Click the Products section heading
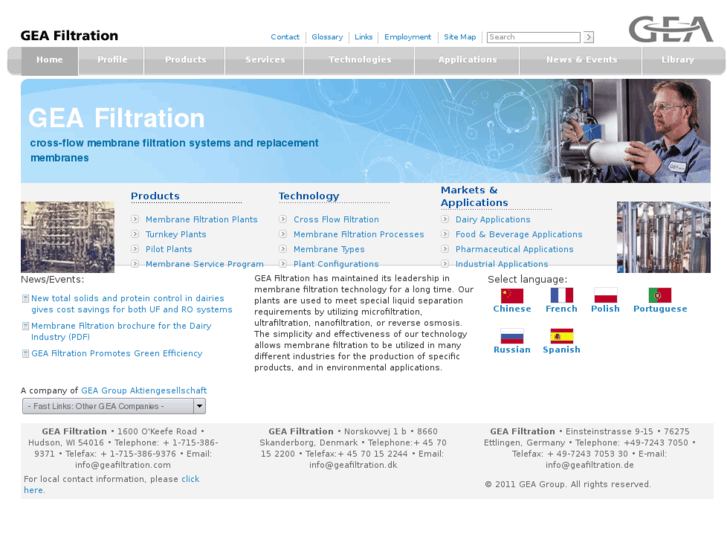 [x=155, y=196]
